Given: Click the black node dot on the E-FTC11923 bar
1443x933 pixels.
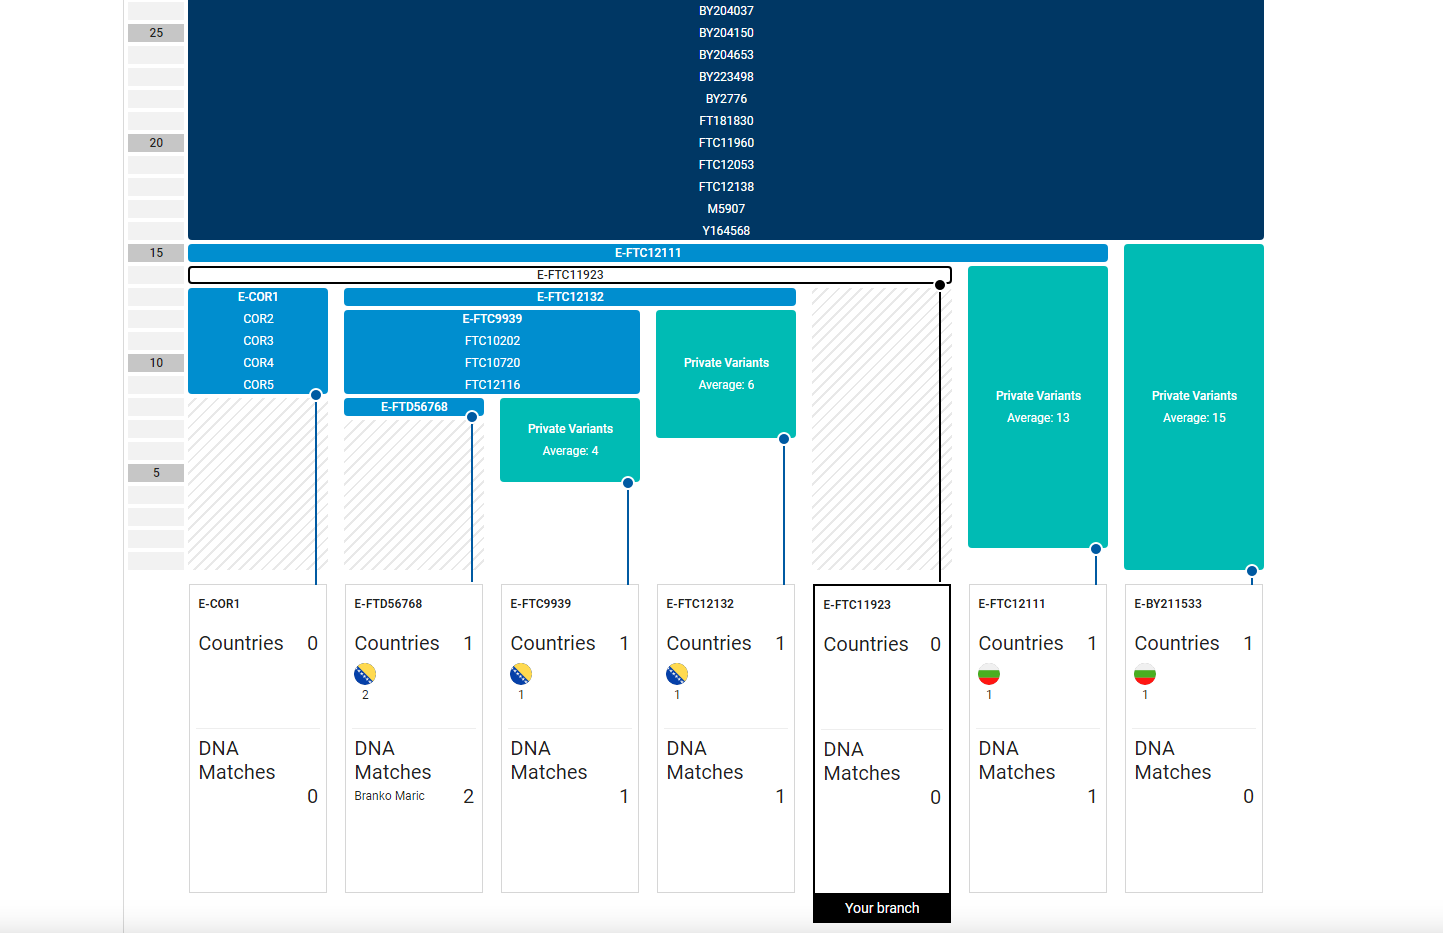Looking at the screenshot, I should (940, 285).
